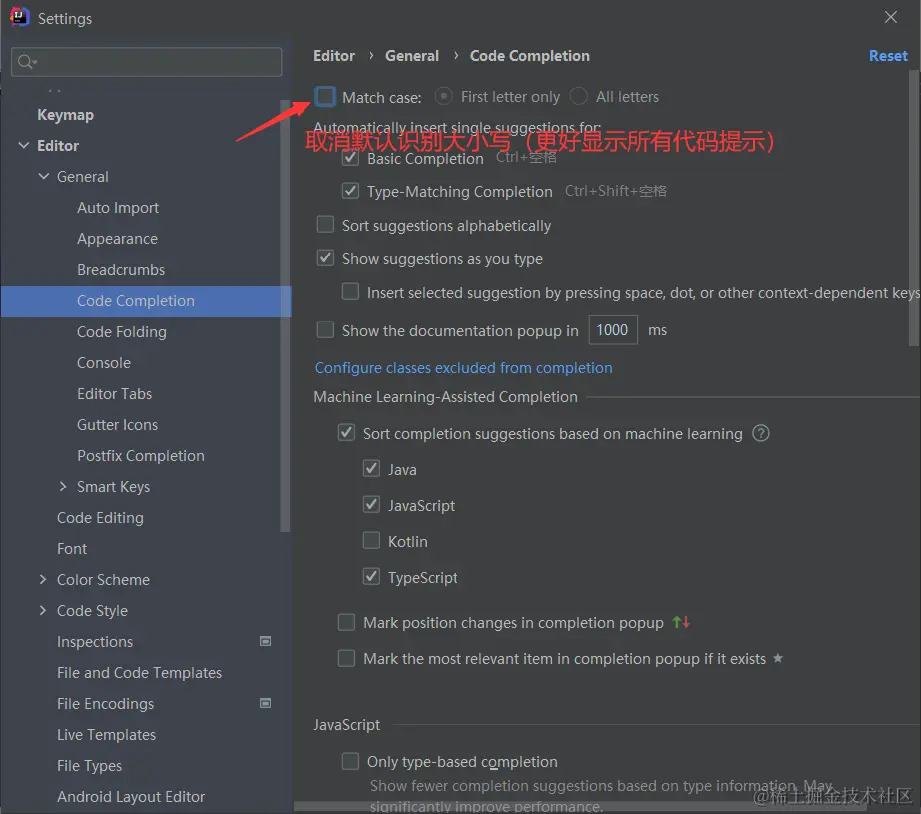Select the All letters radio button
Viewport: 921px width, 814px height.
pos(579,96)
